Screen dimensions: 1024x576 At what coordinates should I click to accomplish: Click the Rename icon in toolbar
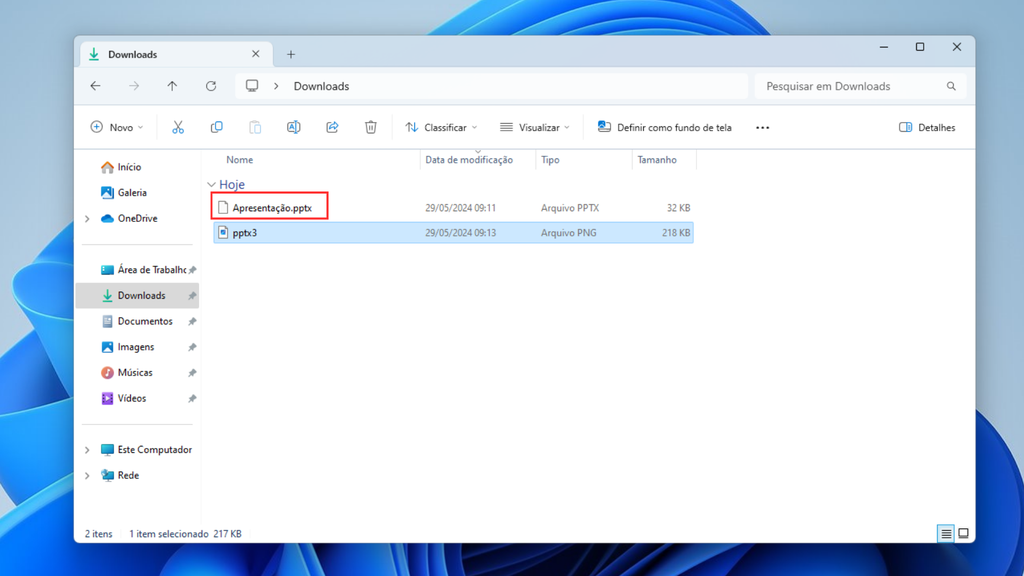(293, 127)
